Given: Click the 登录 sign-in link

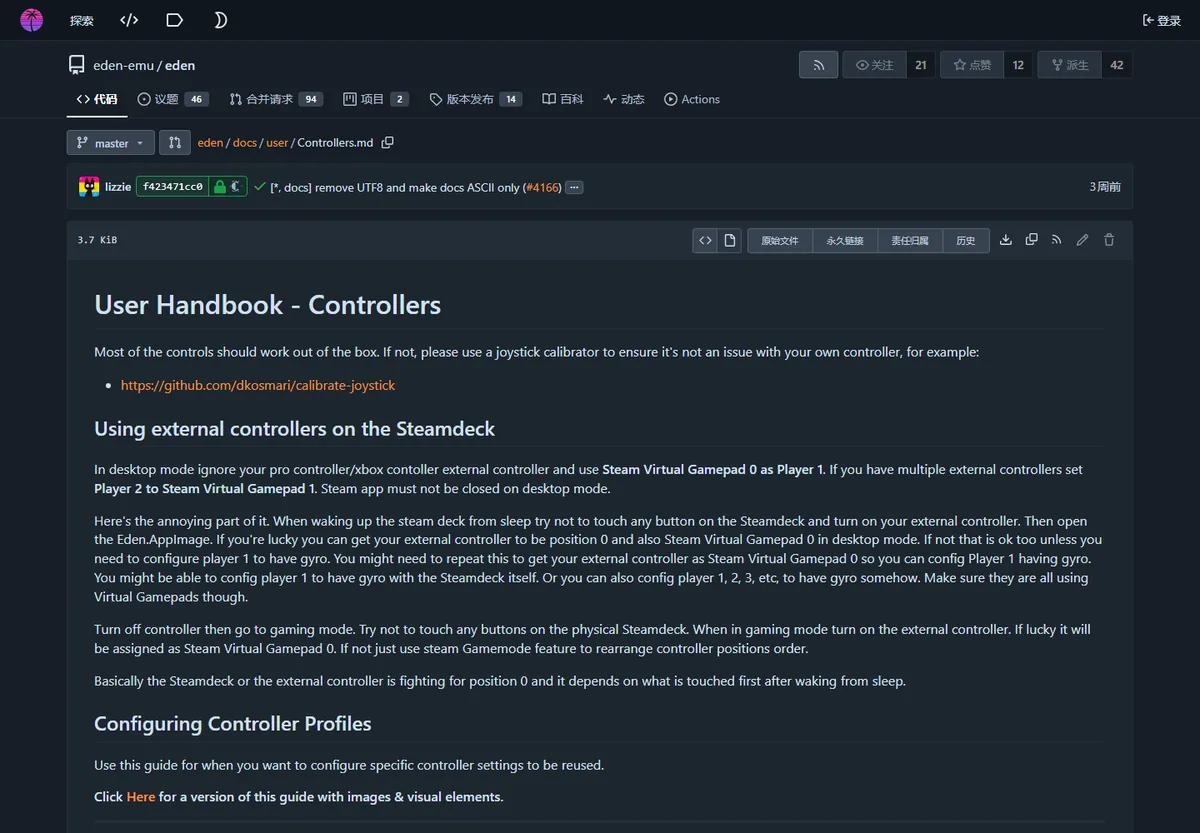Looking at the screenshot, I should pyautogui.click(x=1162, y=20).
